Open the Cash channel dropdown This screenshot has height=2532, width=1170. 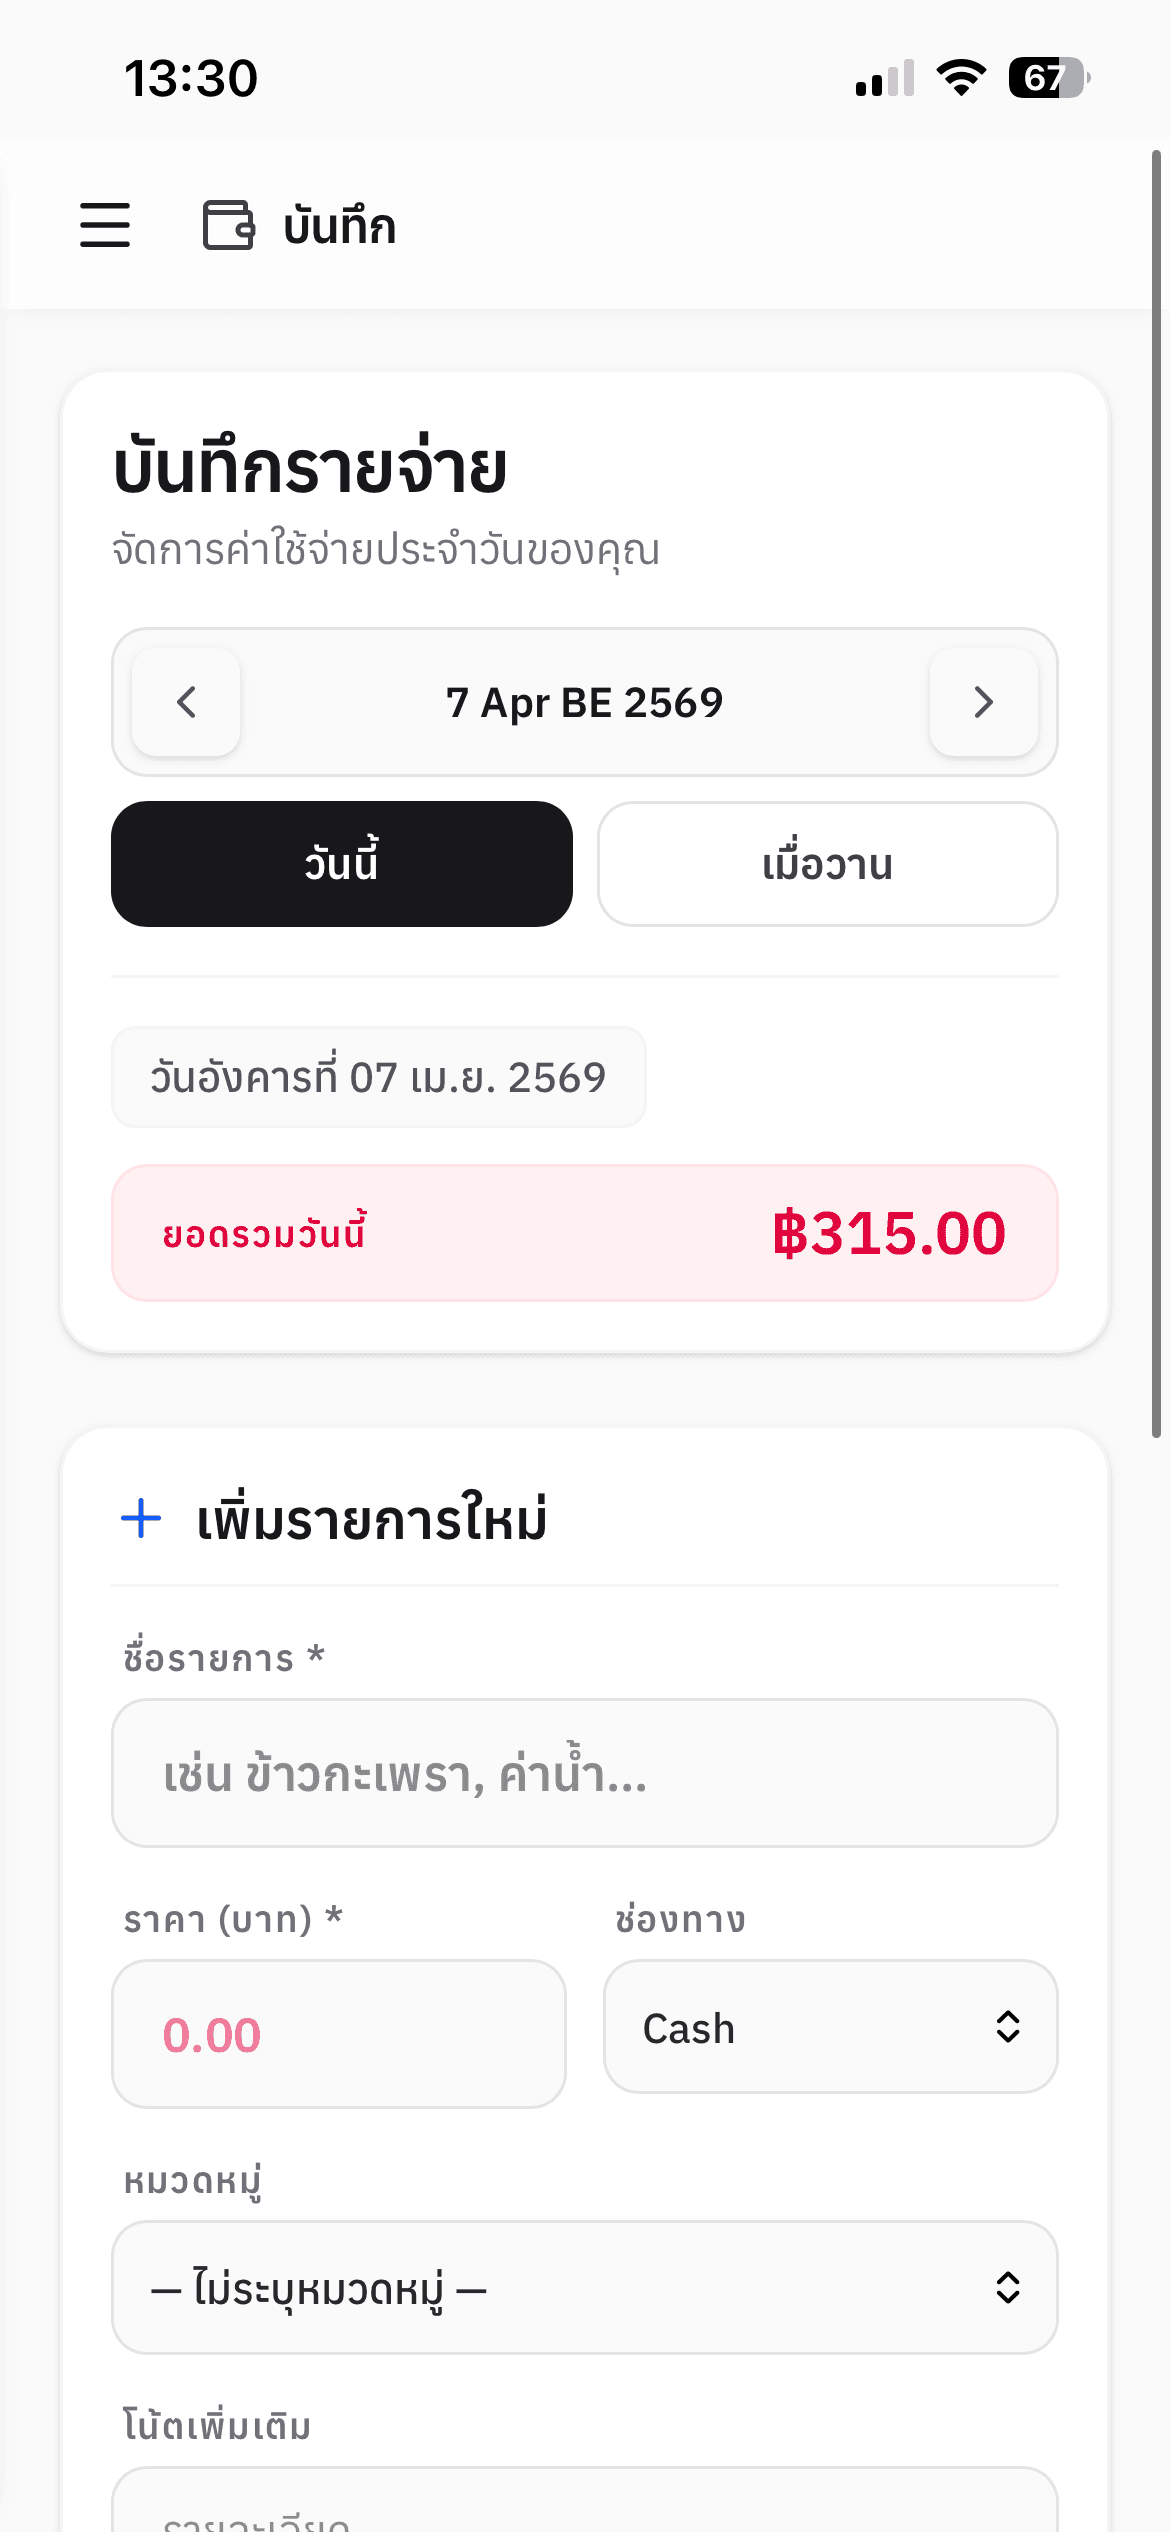(x=830, y=2027)
